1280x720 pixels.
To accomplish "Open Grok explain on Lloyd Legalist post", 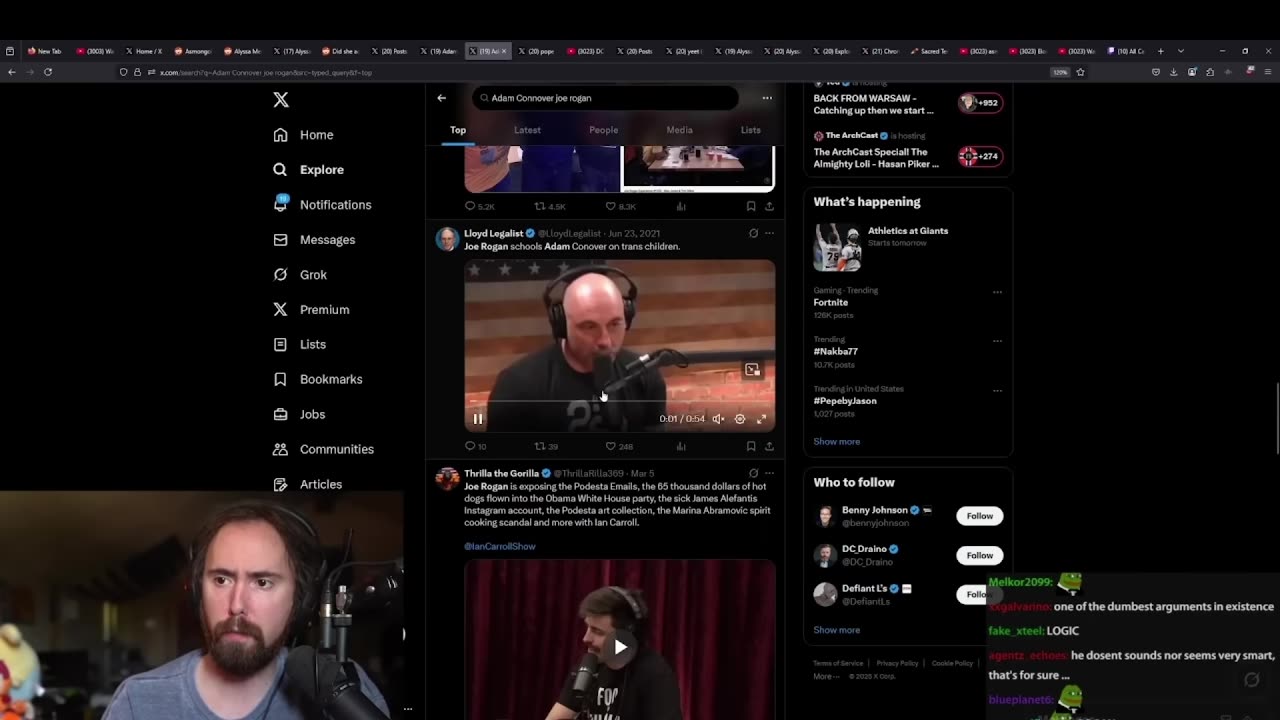I will pos(753,233).
